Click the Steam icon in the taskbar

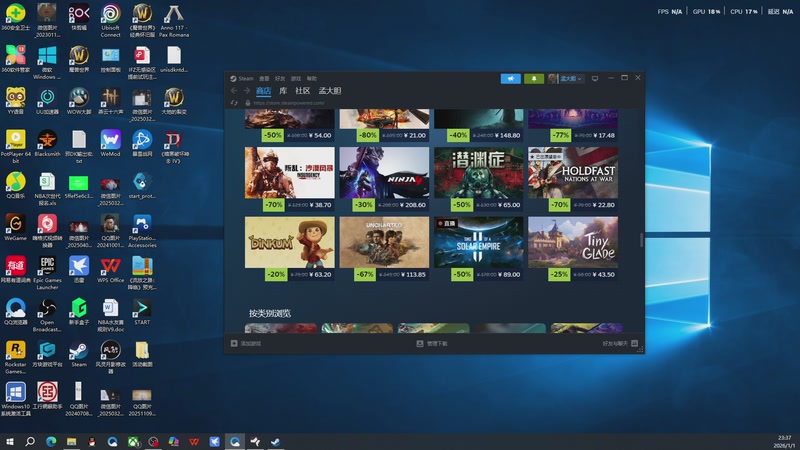click(276, 441)
